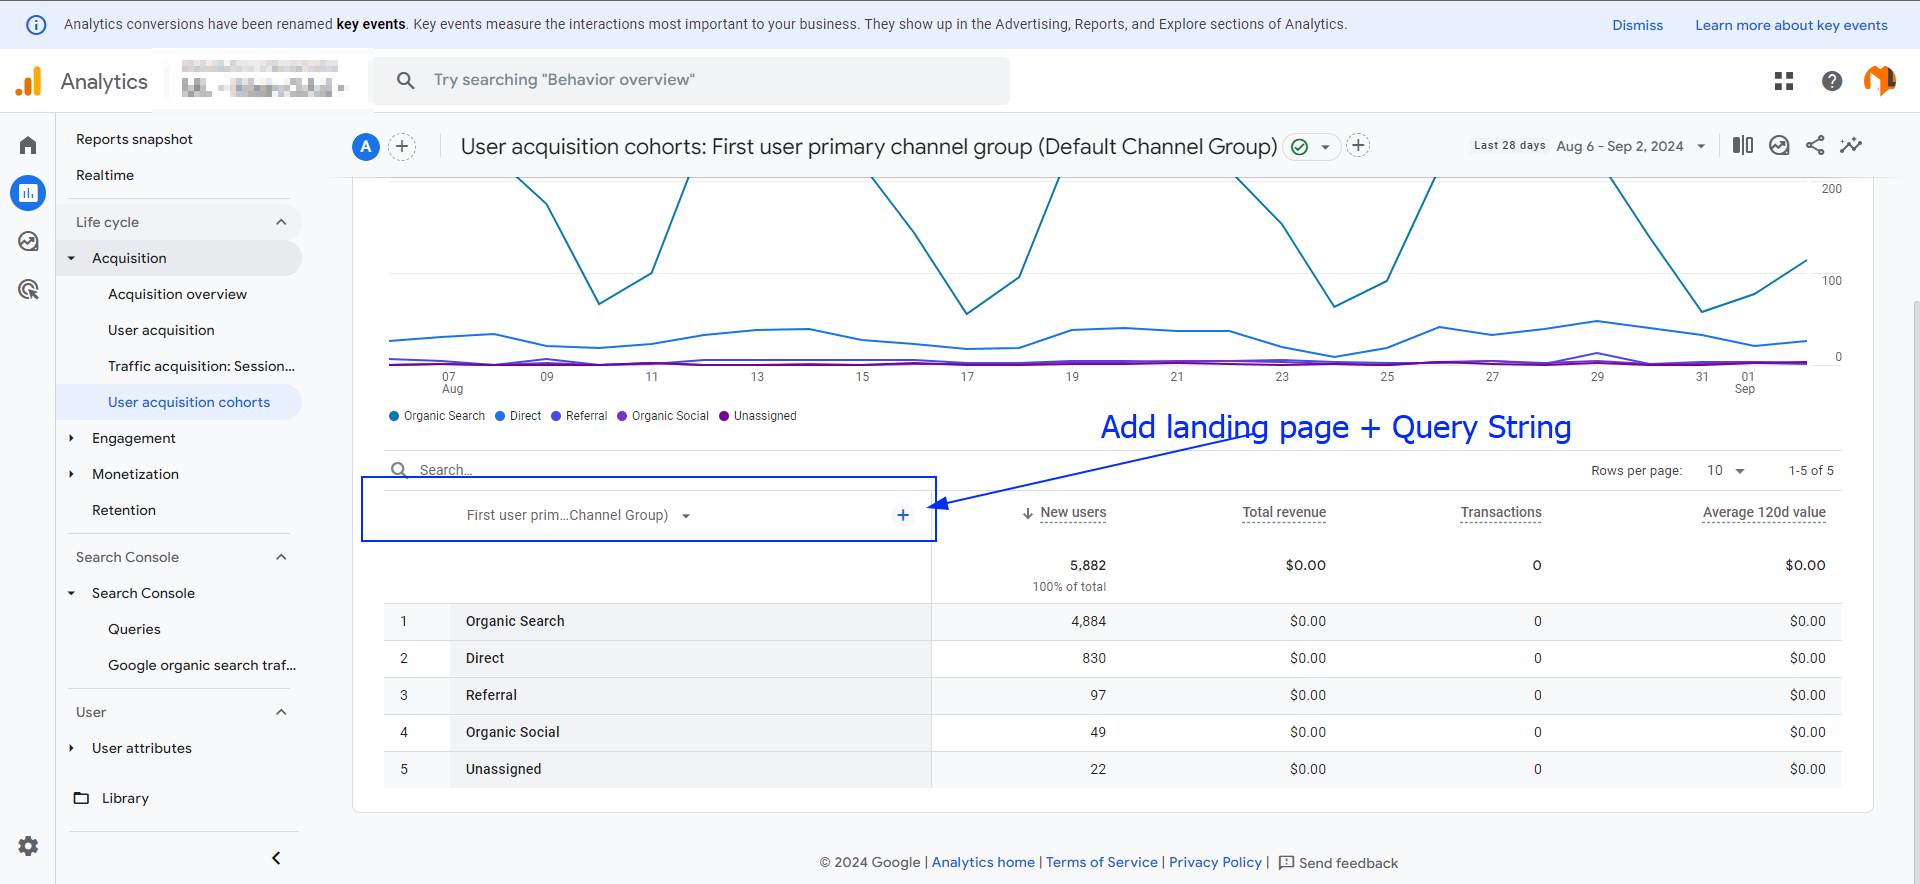
Task: Toggle the Unassigned legend series
Action: click(758, 416)
